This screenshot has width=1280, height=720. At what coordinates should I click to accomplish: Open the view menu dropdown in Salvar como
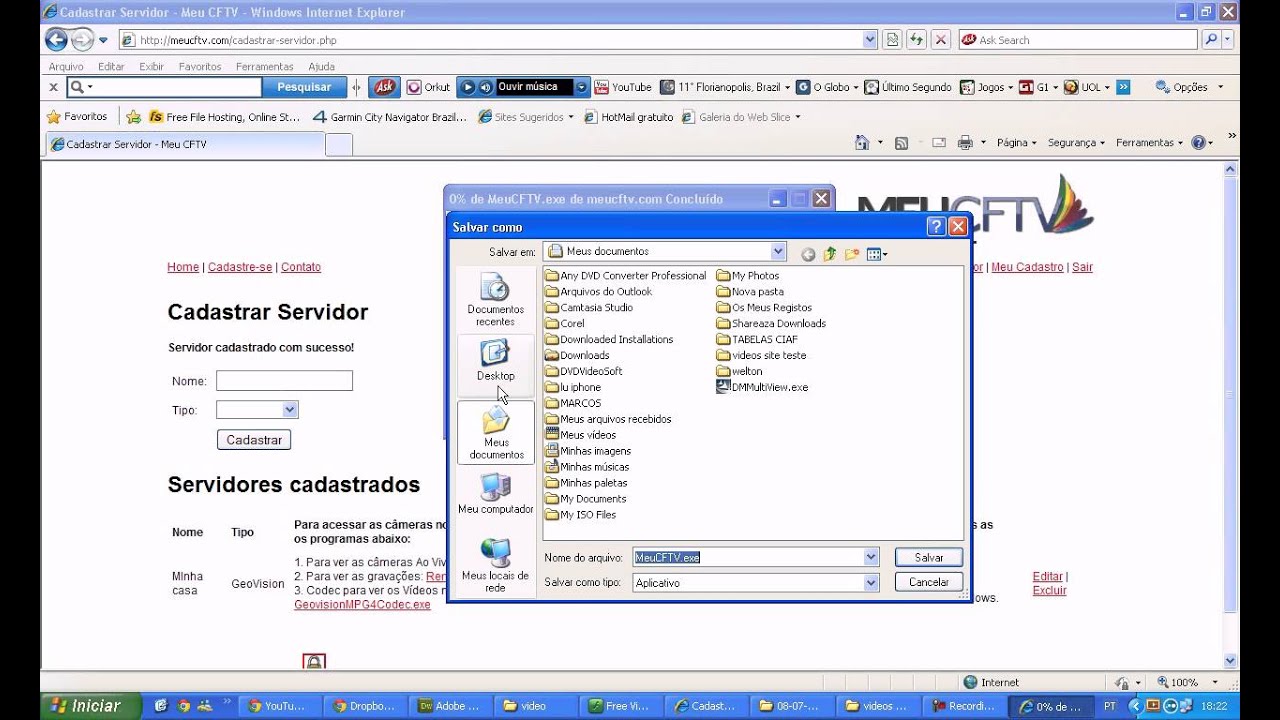tap(877, 254)
